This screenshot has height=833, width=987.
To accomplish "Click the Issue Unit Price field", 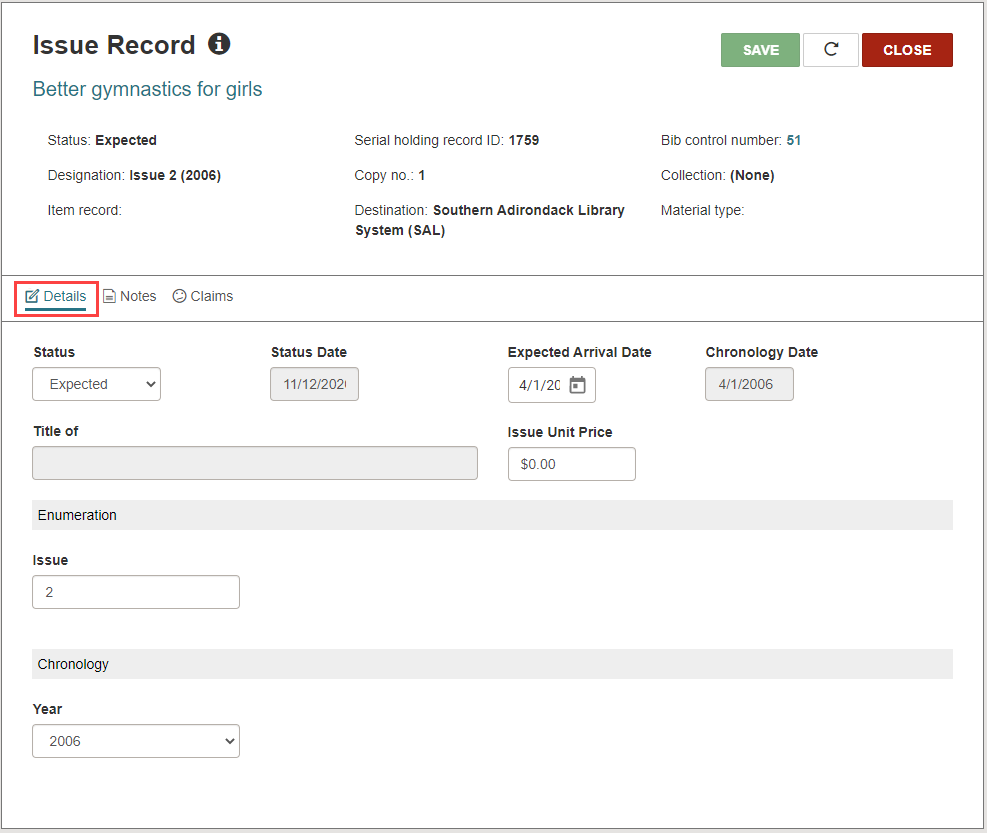I will pyautogui.click(x=572, y=464).
